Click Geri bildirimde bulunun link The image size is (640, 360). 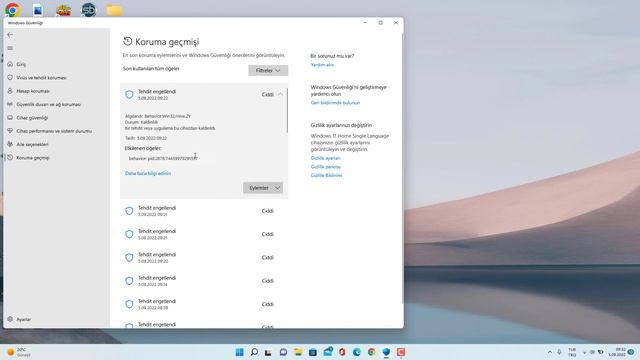click(335, 103)
